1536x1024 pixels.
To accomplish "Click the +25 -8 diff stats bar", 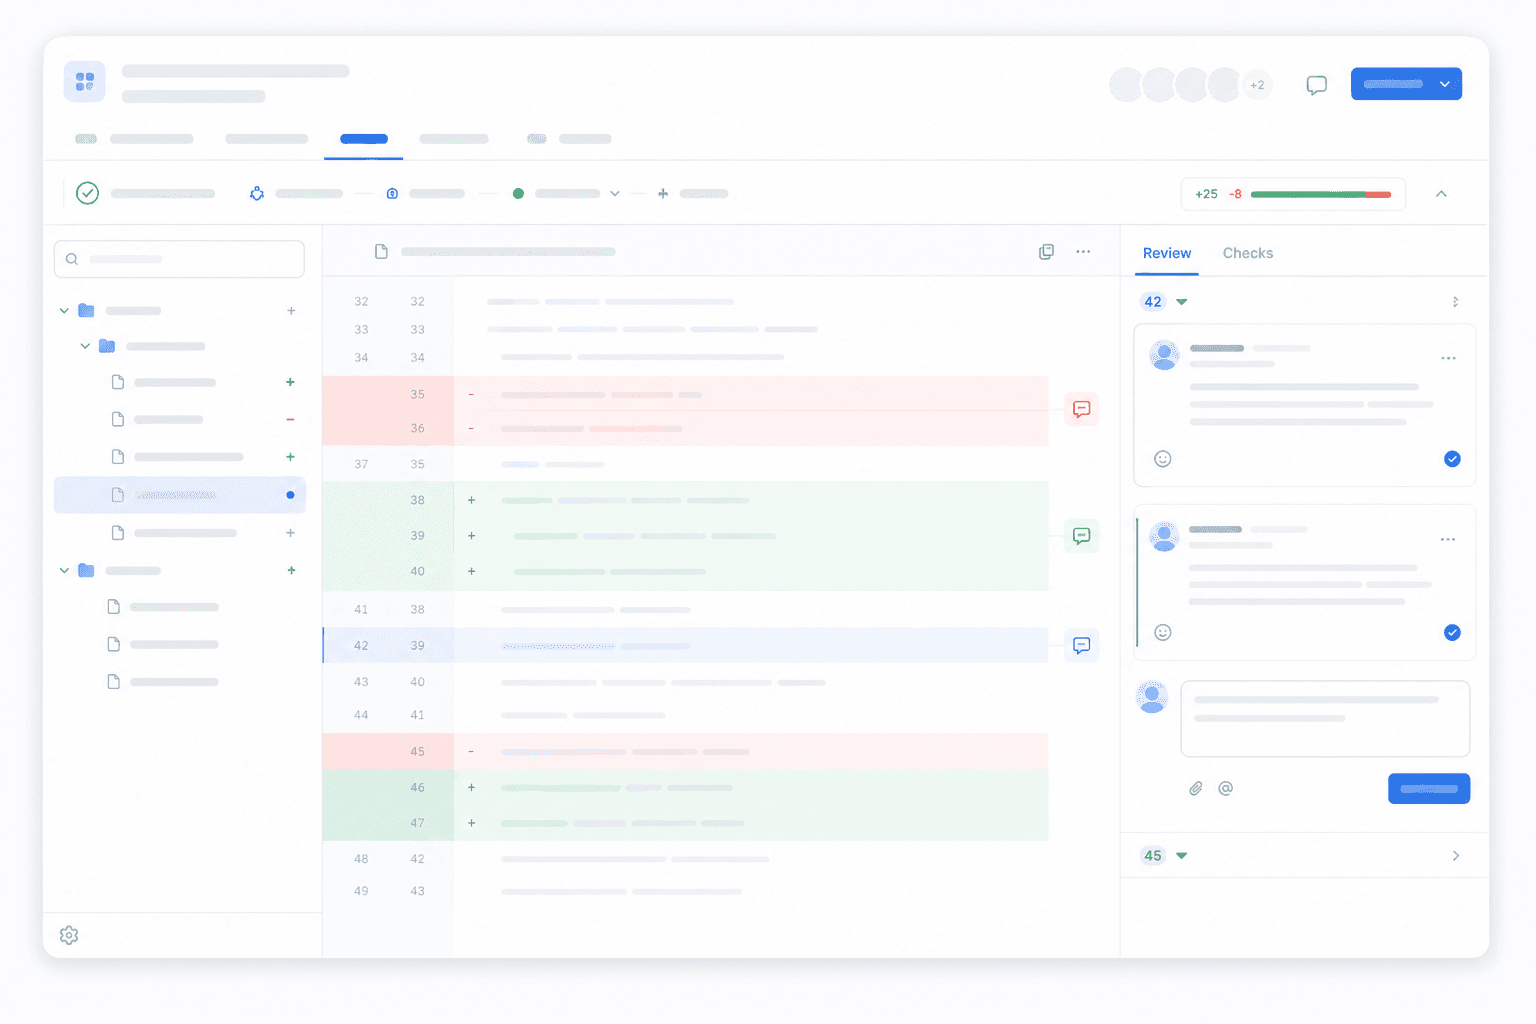I will 1293,194.
